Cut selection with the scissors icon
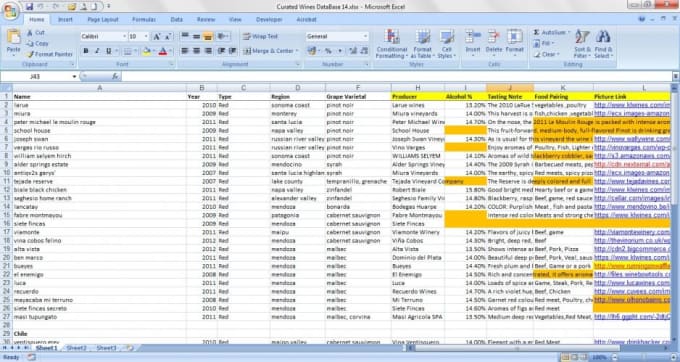Screen dimensions: 680x362 click(x=35, y=33)
